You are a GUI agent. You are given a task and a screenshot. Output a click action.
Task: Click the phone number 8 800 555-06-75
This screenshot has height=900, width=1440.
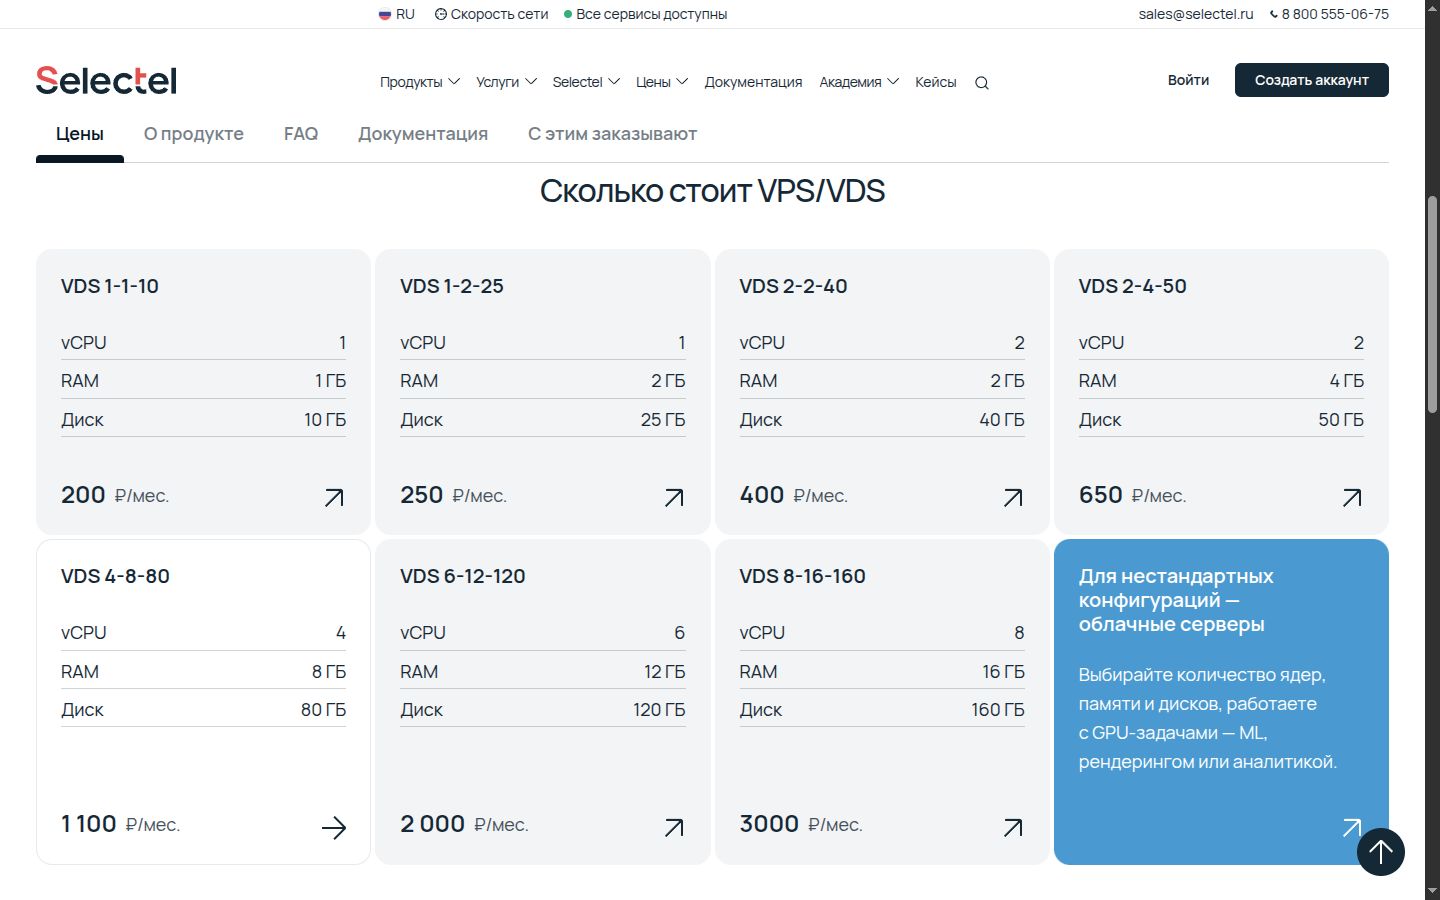pyautogui.click(x=1329, y=14)
